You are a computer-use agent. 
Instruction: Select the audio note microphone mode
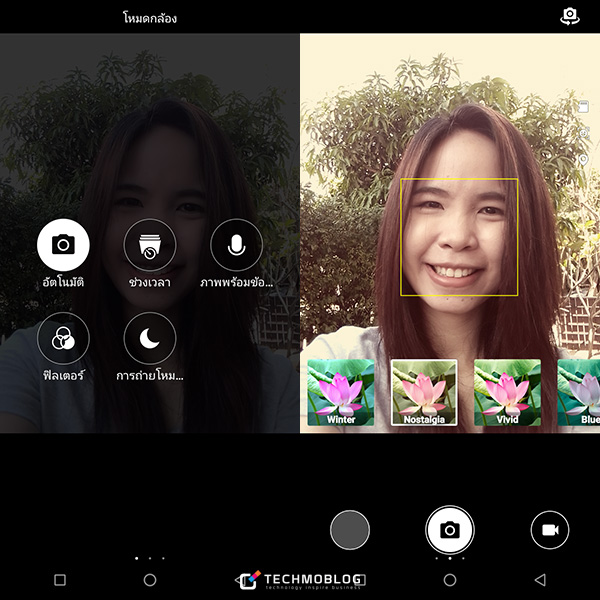point(236,245)
